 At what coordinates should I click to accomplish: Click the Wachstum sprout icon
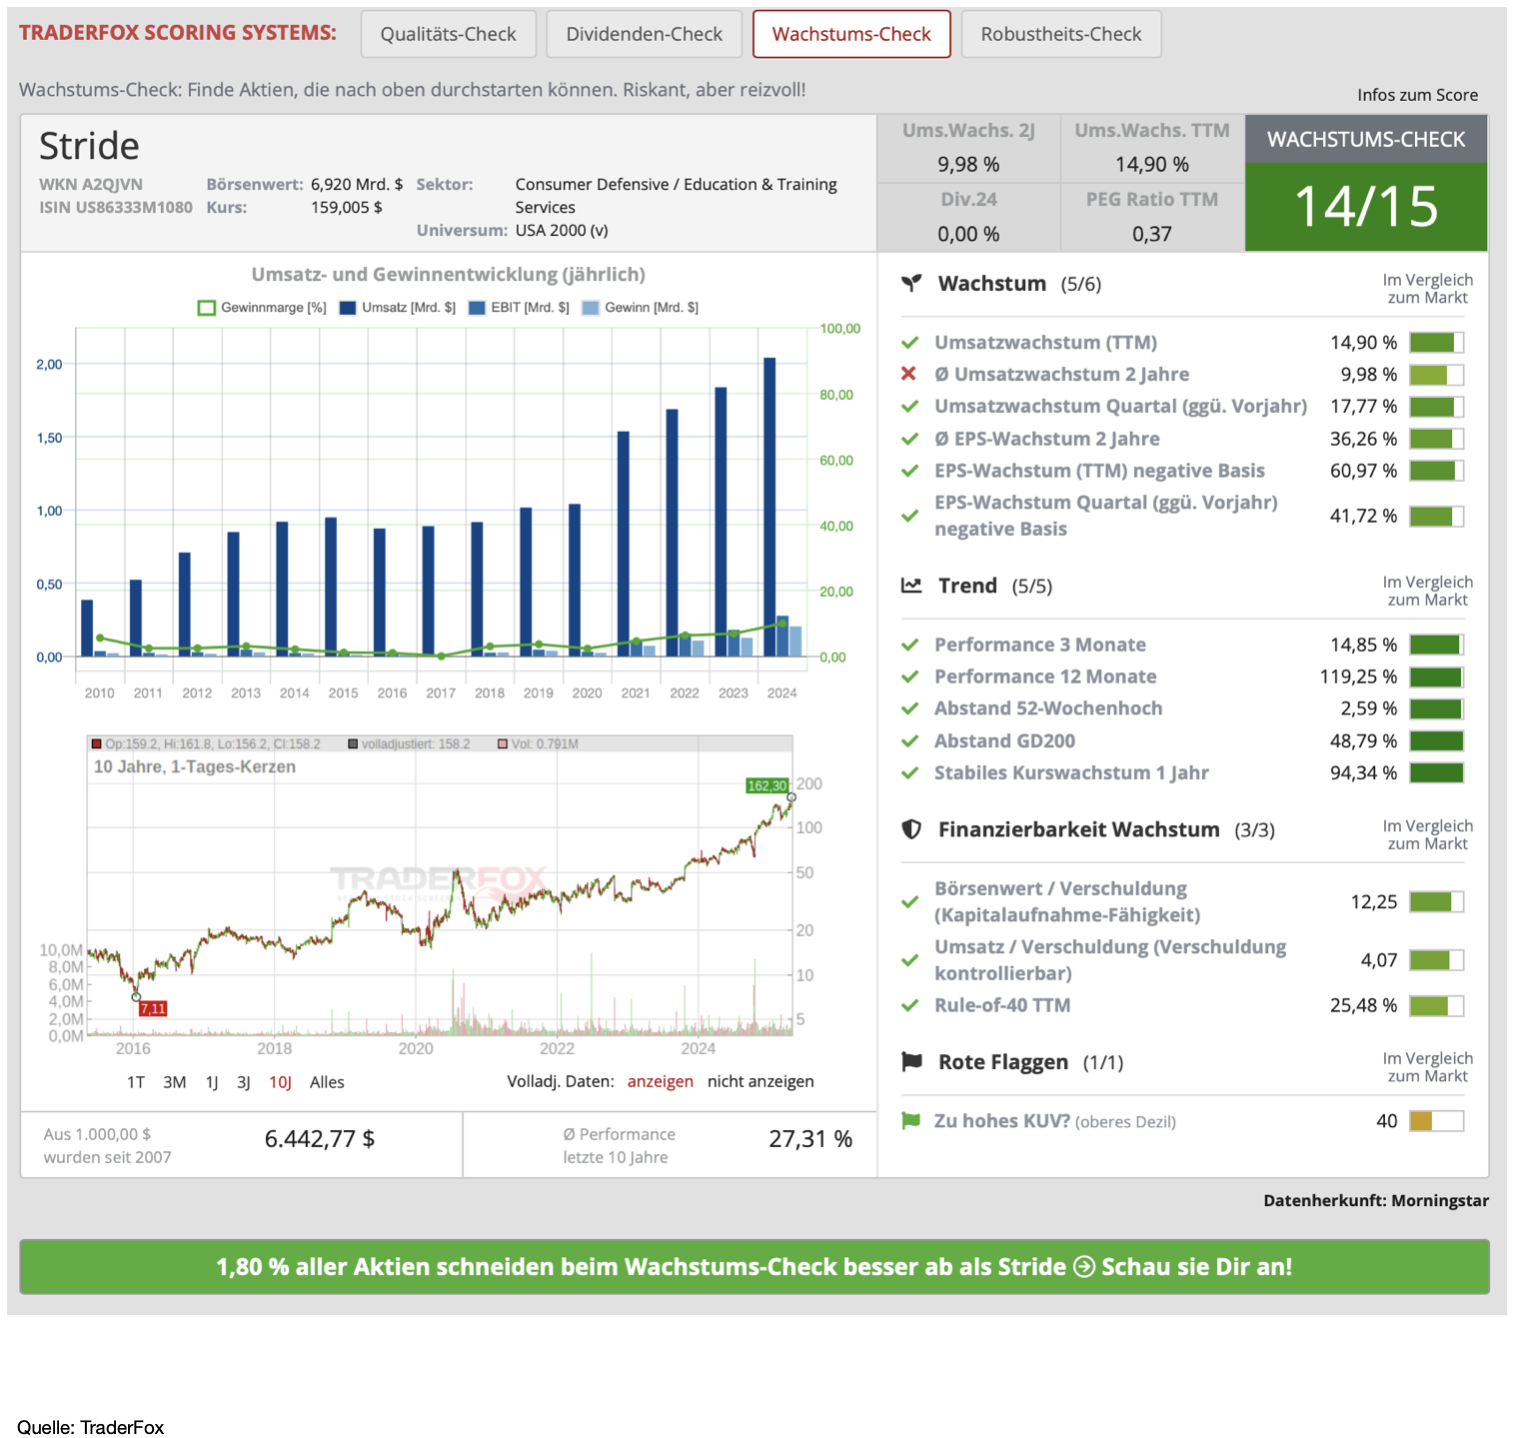pos(911,284)
